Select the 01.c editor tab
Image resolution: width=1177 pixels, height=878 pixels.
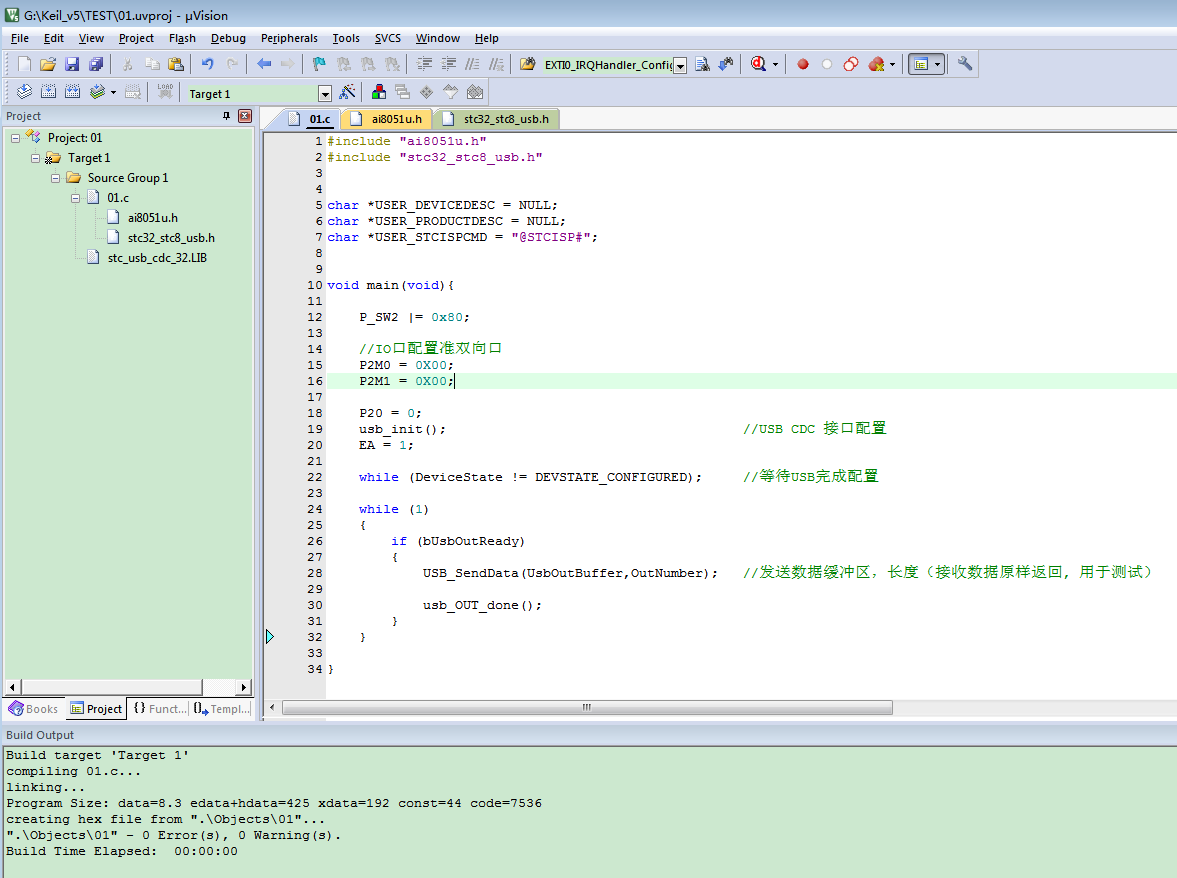click(x=310, y=119)
